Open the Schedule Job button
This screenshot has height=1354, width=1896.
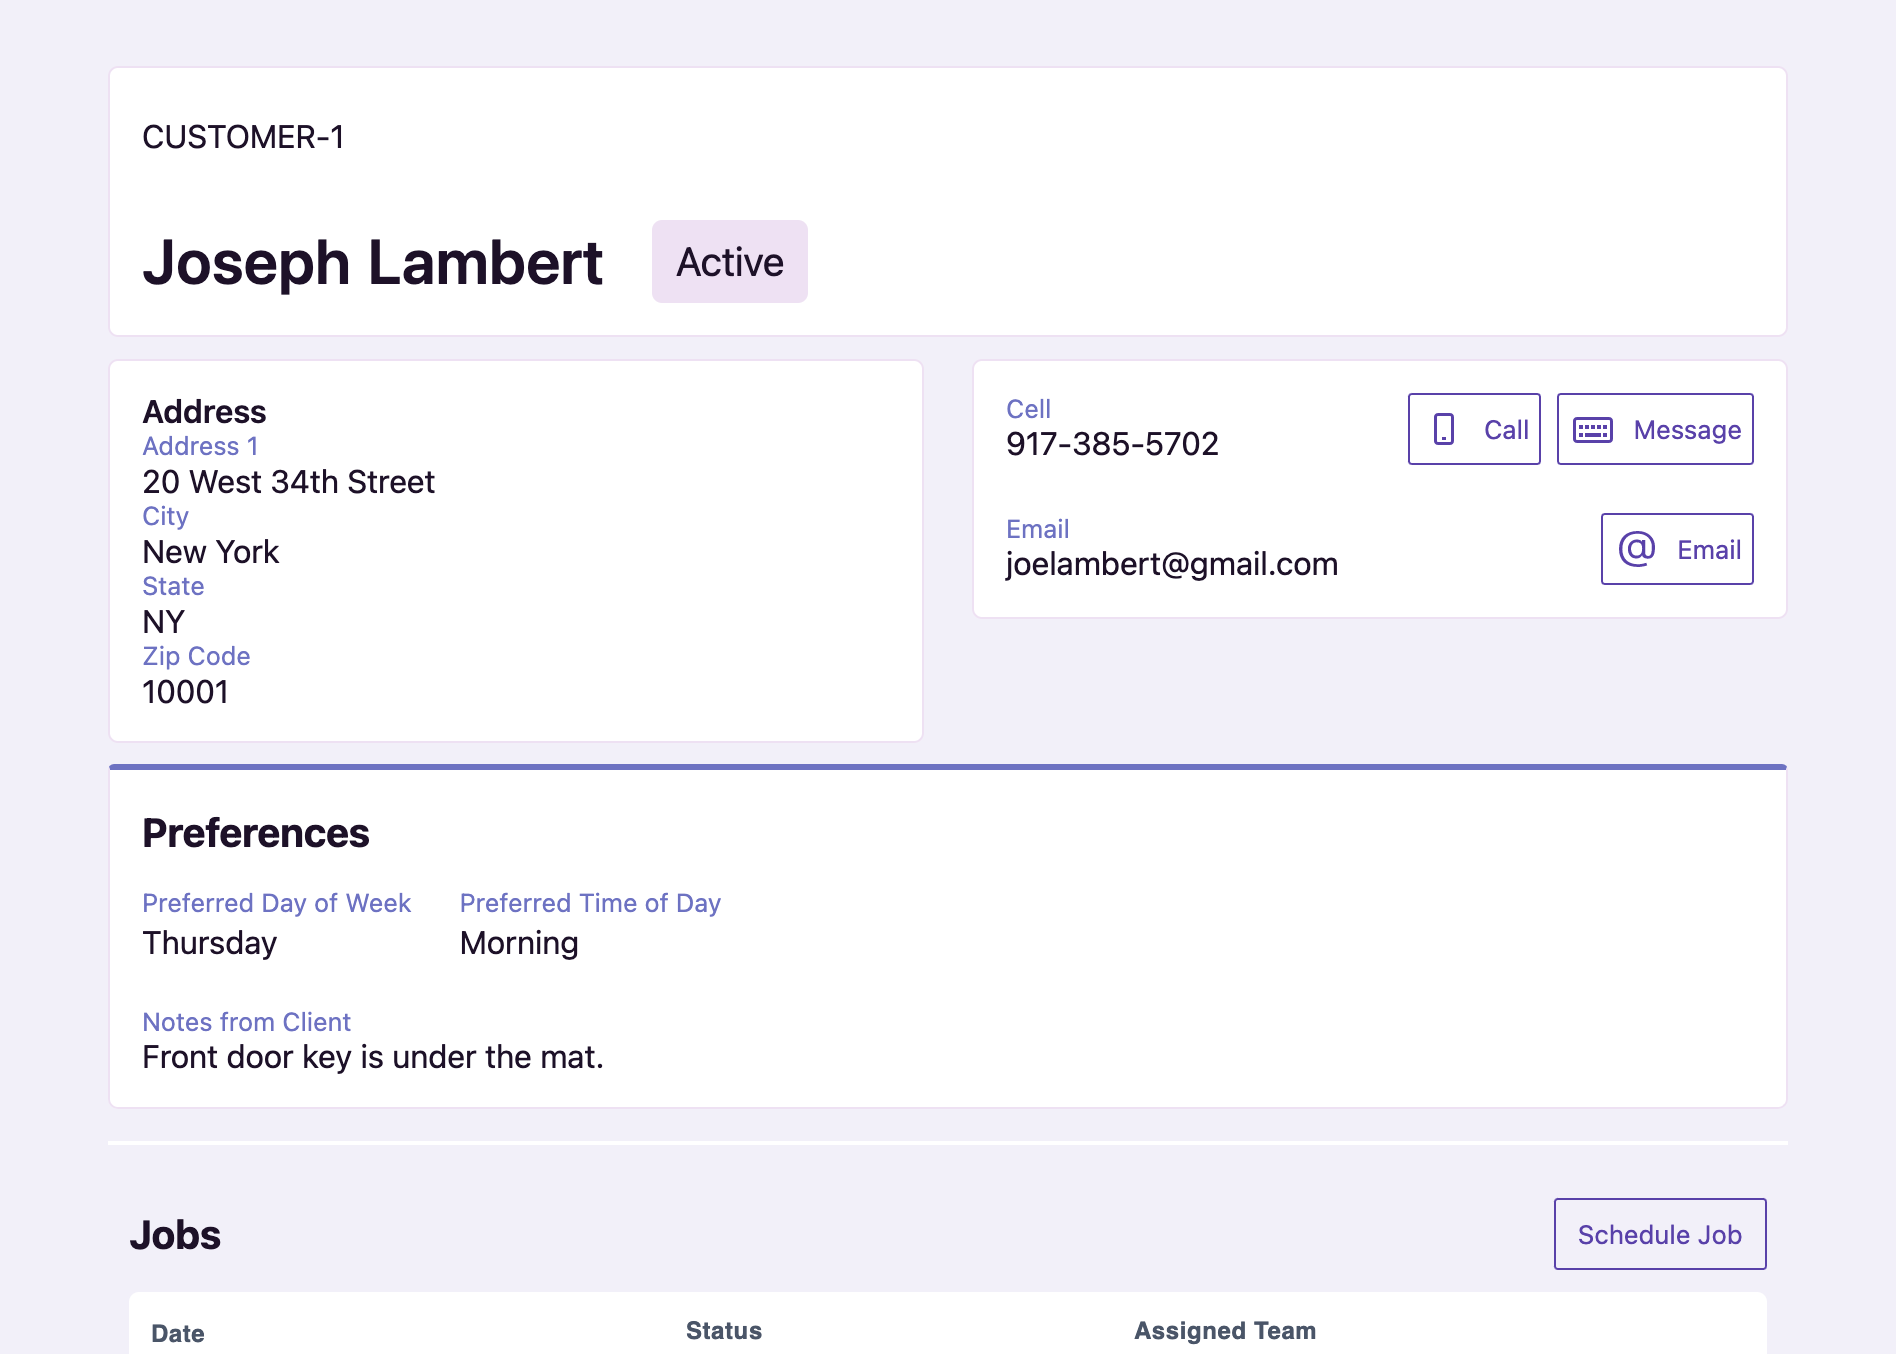(x=1659, y=1234)
